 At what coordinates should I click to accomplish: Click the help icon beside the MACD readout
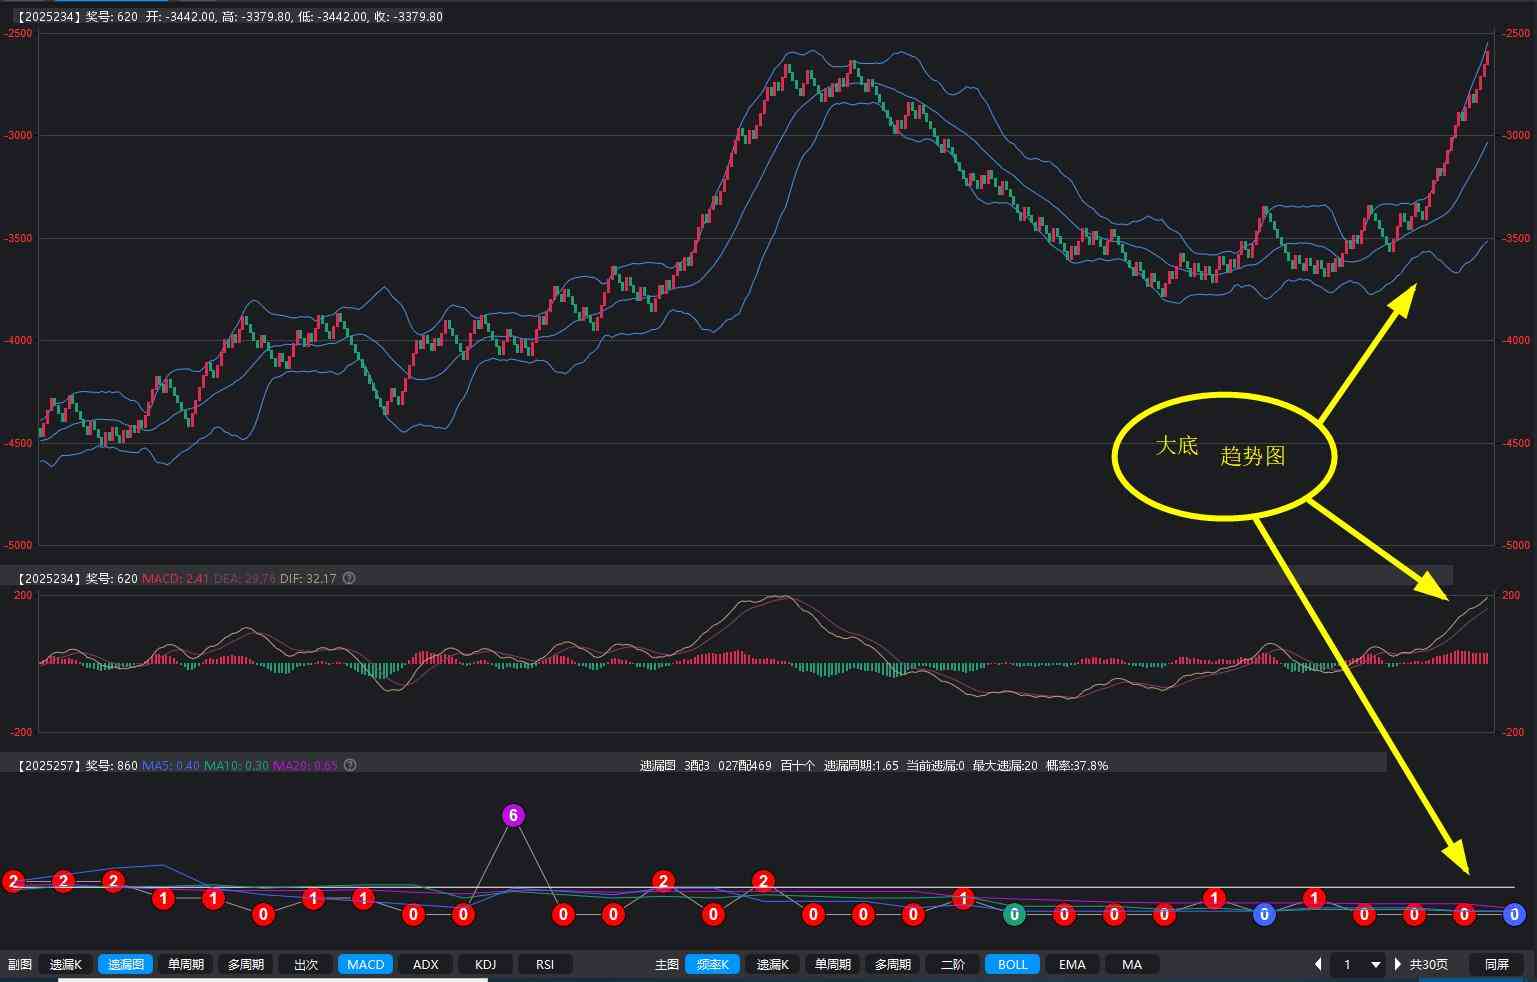click(349, 578)
